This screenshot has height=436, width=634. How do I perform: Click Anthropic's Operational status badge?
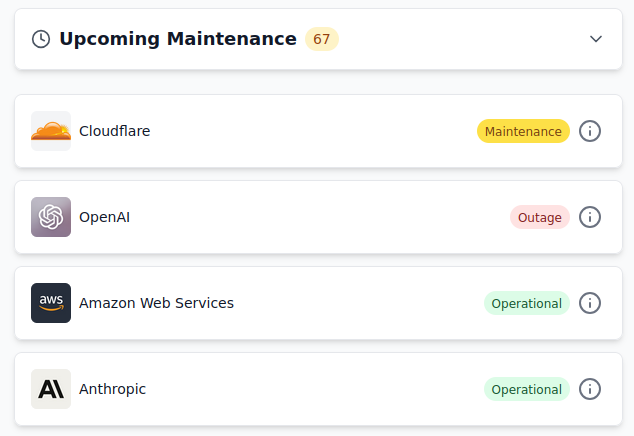(x=527, y=389)
